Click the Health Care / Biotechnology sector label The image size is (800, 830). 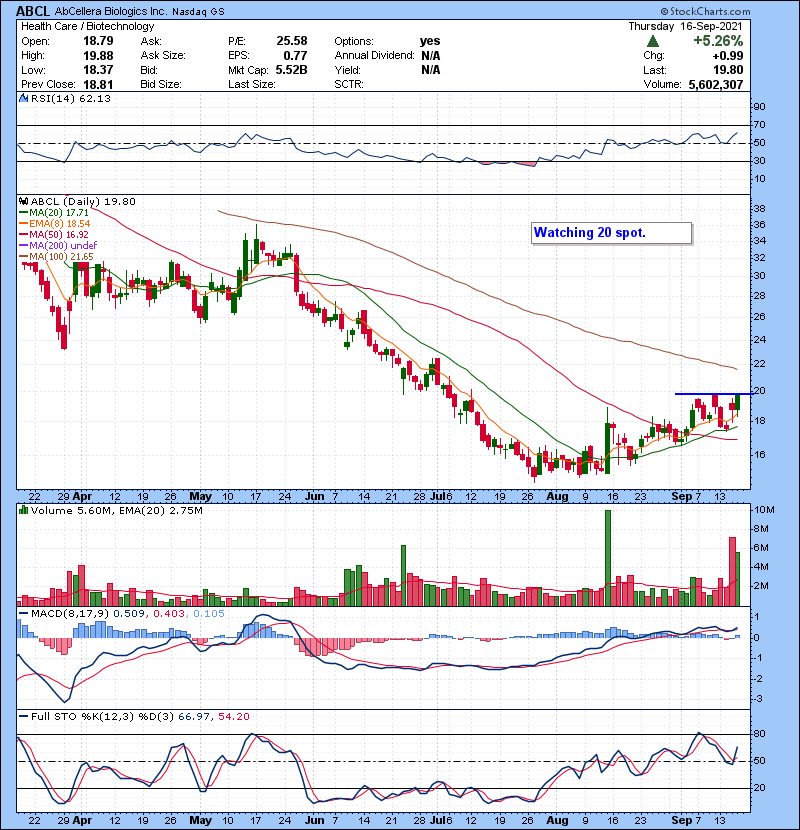click(x=88, y=26)
